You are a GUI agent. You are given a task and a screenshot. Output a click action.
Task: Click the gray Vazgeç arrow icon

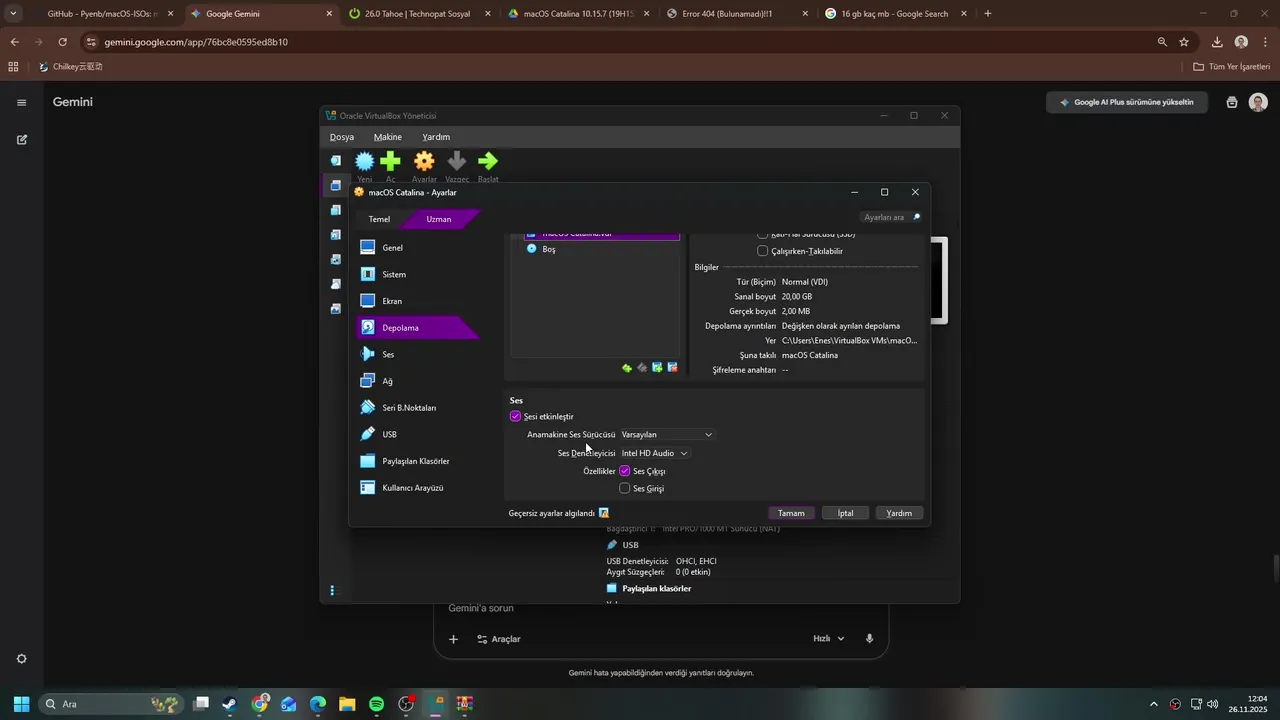pyautogui.click(x=457, y=161)
